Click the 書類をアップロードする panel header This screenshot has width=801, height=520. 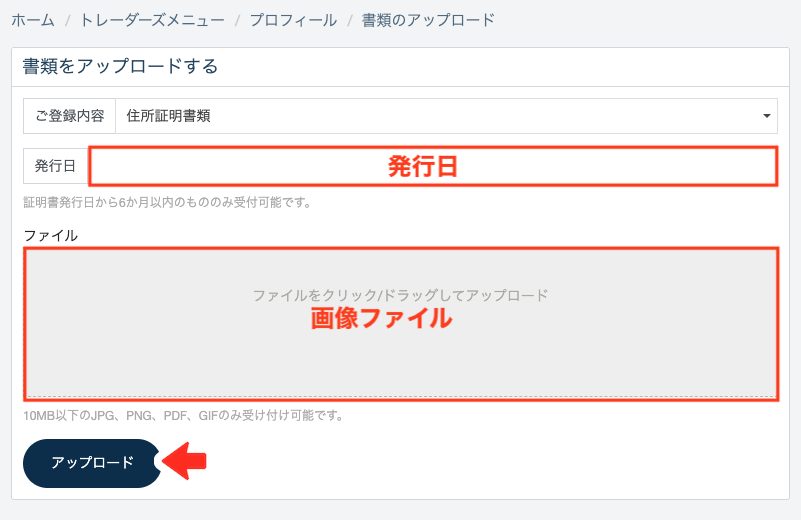click(120, 67)
